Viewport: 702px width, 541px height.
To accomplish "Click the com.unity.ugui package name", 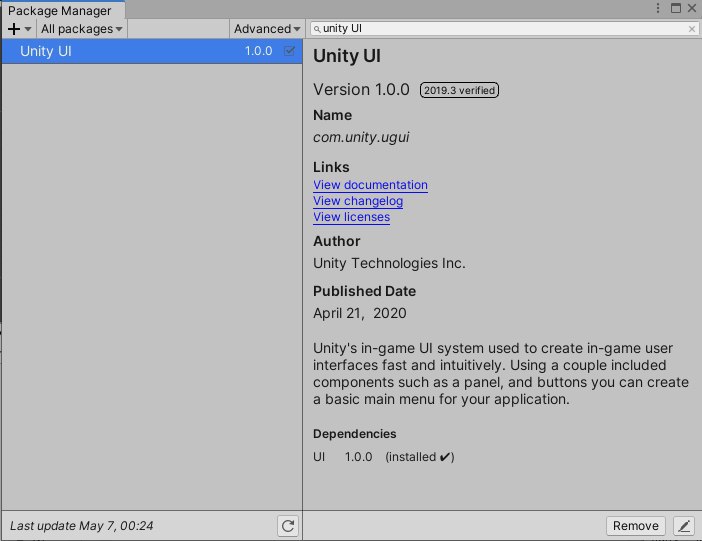I will point(361,137).
